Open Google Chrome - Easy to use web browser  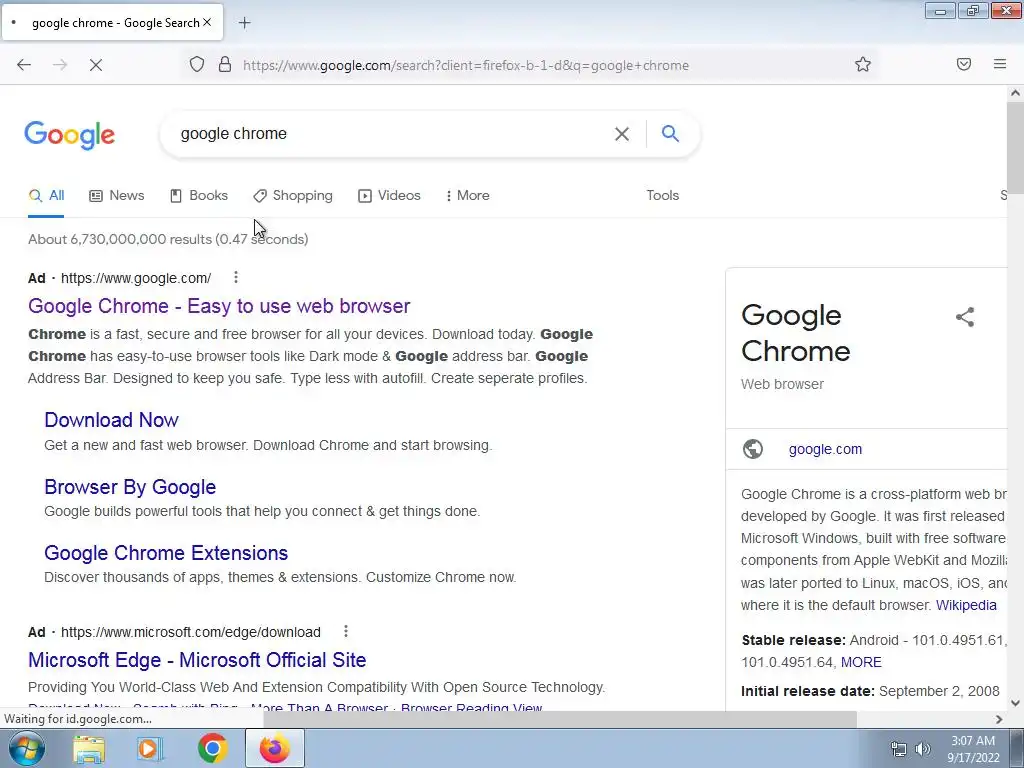(x=219, y=306)
